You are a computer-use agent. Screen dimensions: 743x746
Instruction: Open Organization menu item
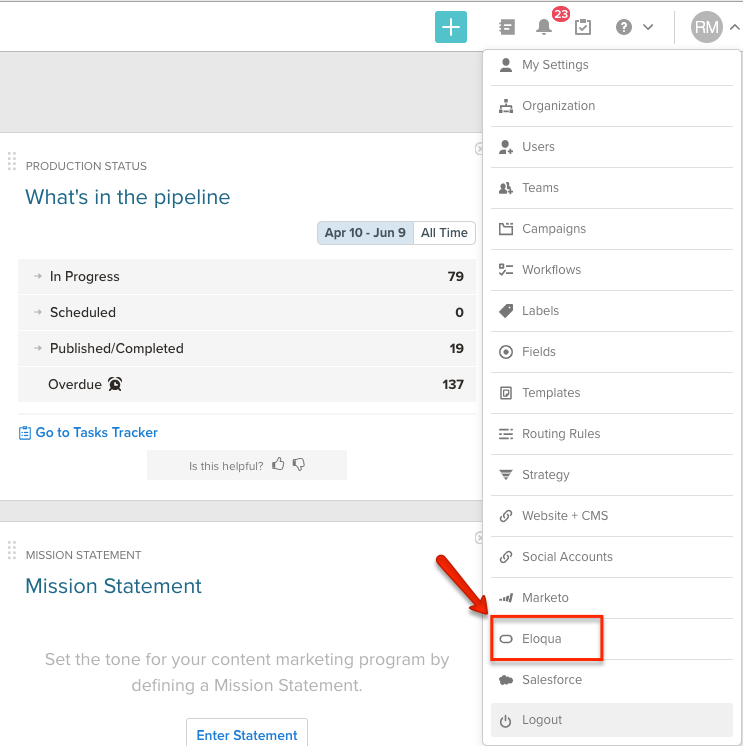click(612, 106)
